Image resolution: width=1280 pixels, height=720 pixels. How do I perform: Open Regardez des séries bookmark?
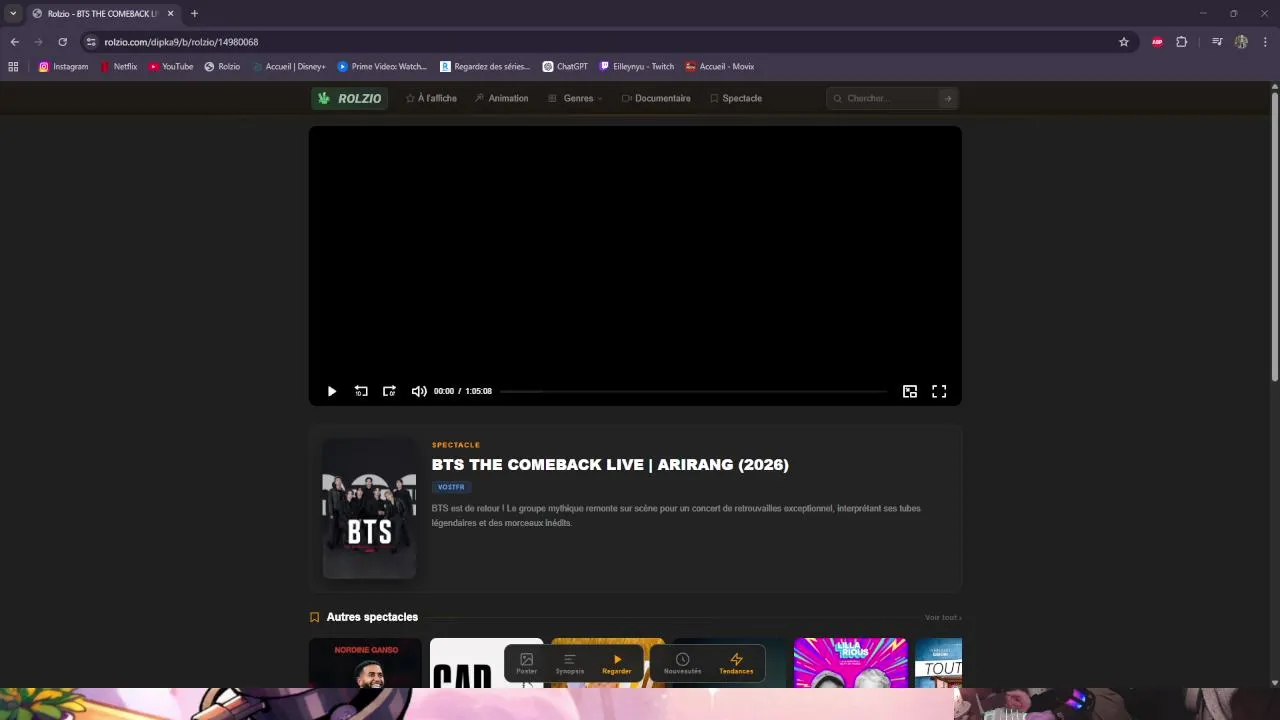[485, 67]
